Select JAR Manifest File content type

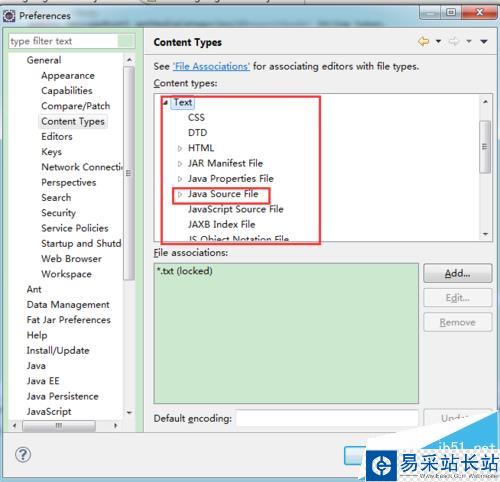(225, 163)
